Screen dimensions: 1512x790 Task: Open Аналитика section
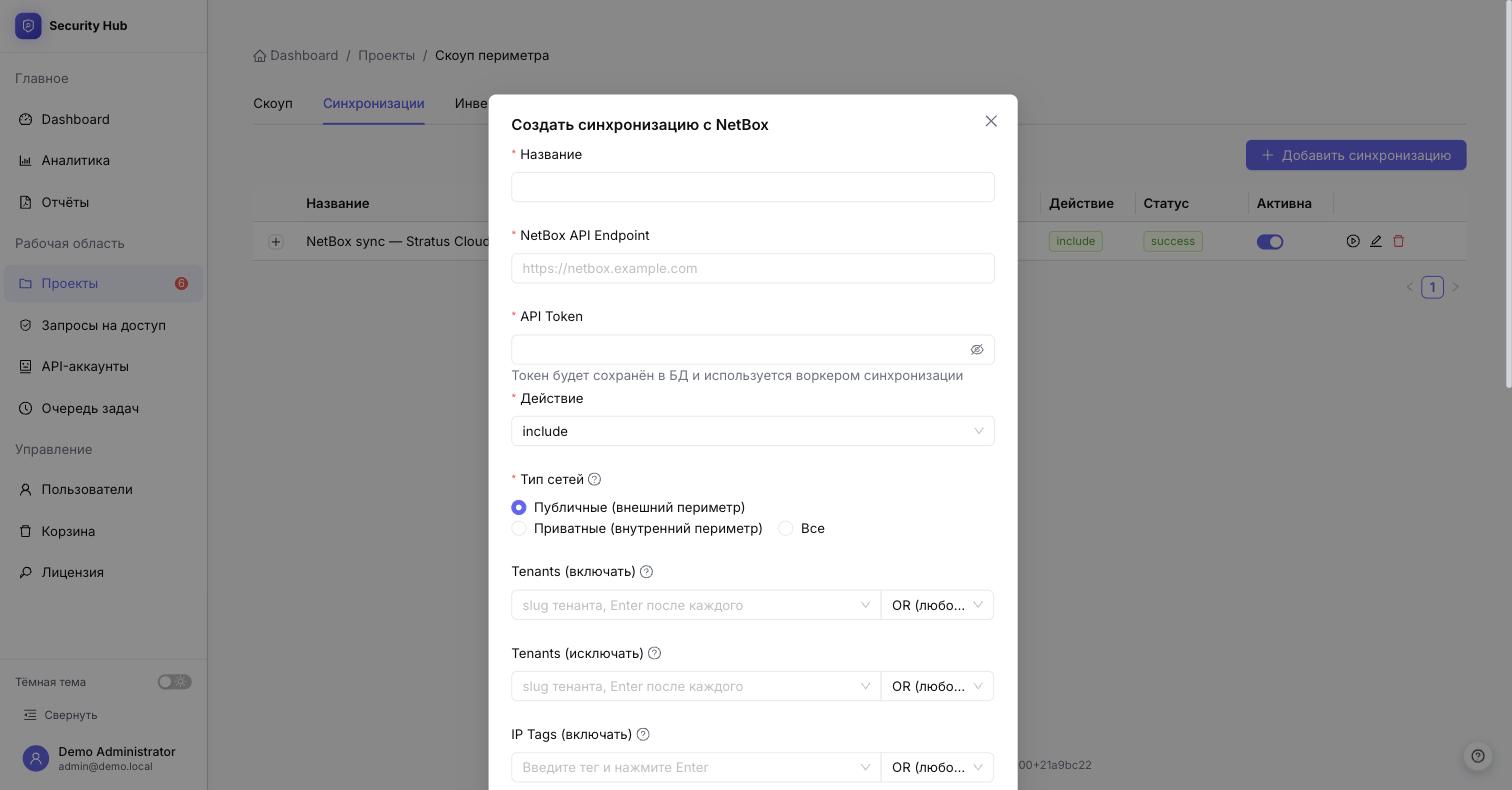tap(103, 160)
